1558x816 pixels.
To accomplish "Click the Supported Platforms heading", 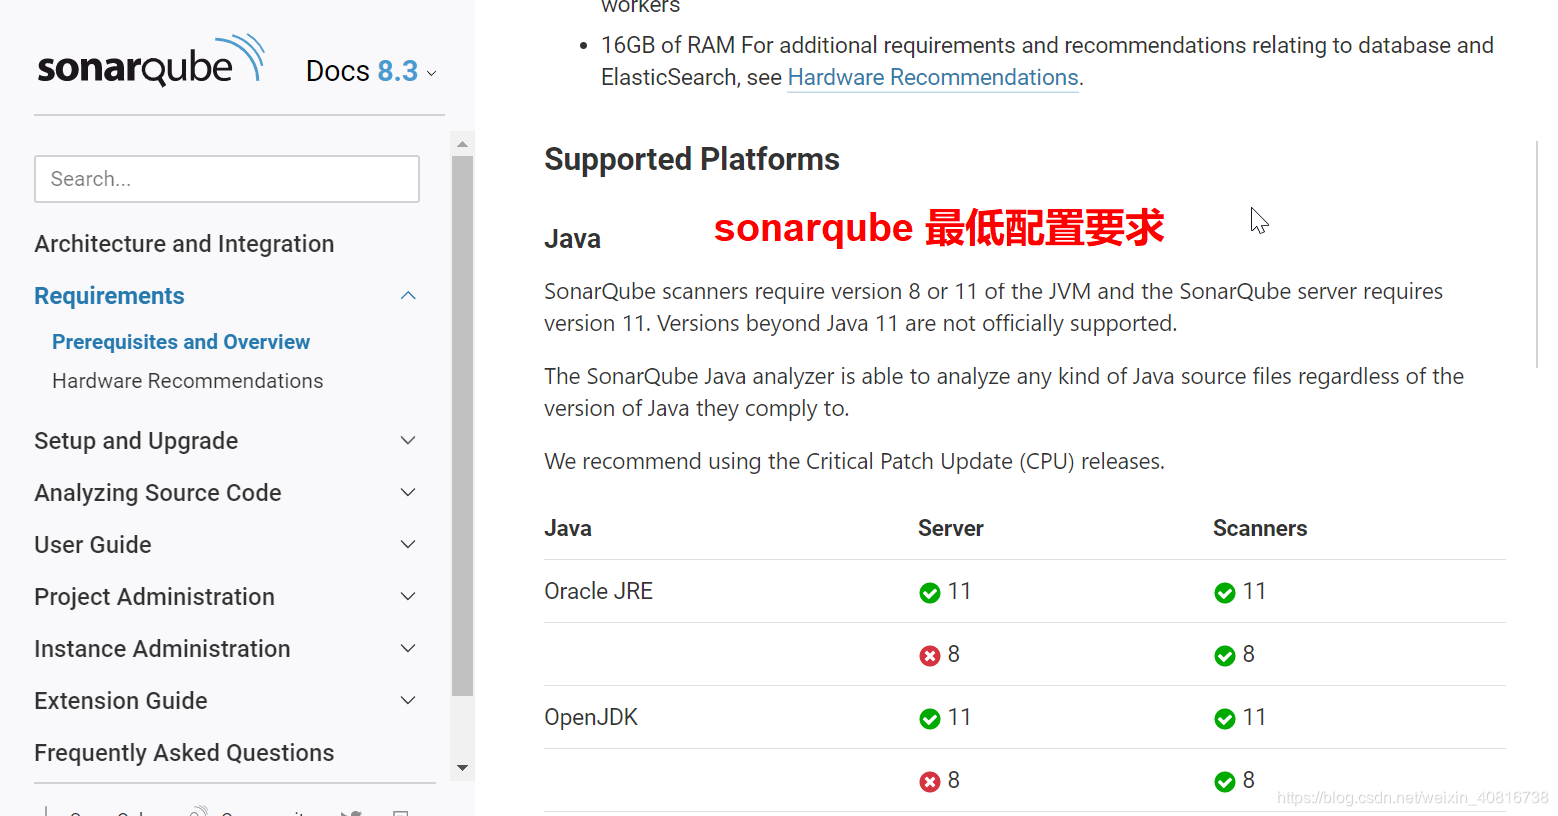I will pos(692,159).
